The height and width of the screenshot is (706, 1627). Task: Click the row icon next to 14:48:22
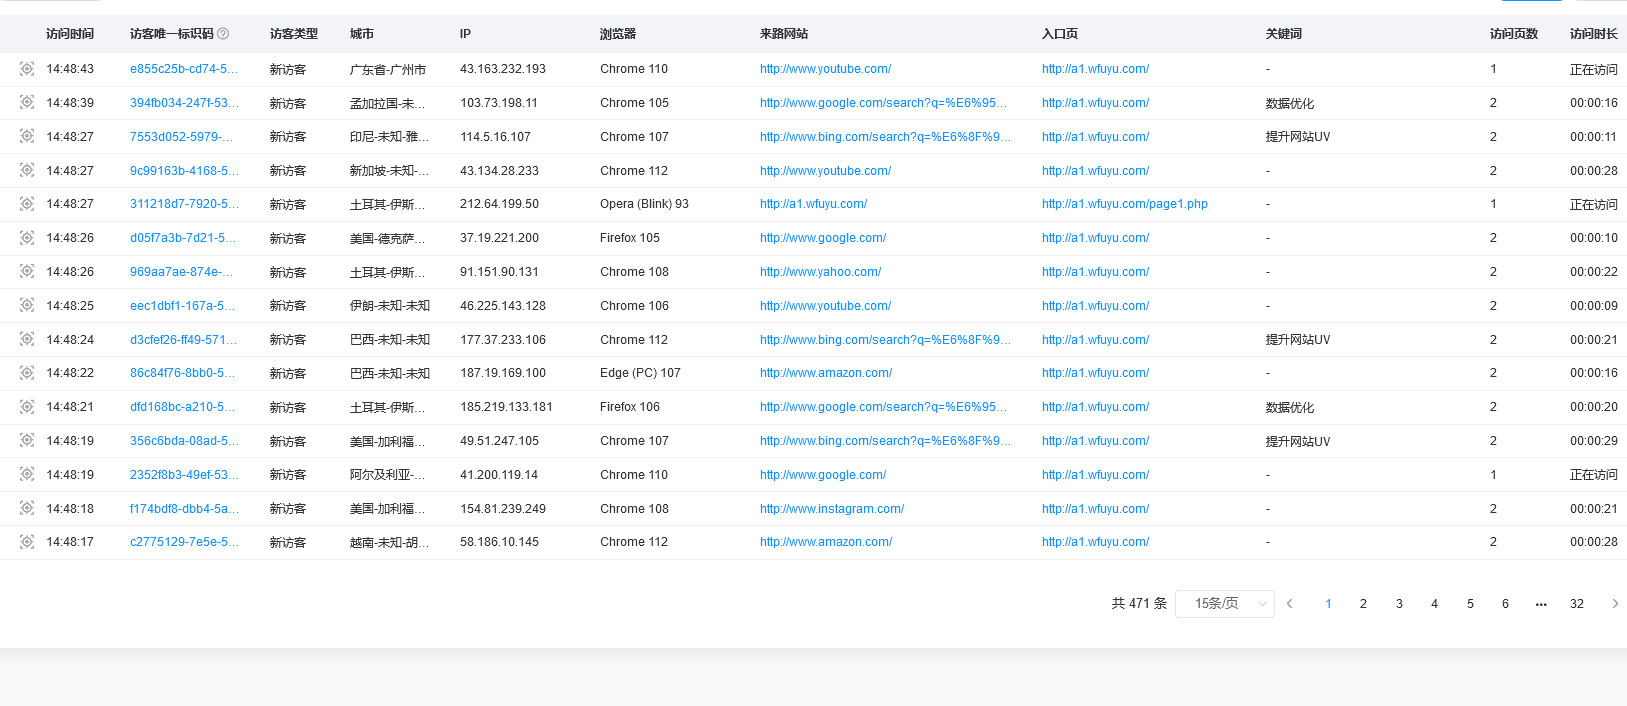27,373
